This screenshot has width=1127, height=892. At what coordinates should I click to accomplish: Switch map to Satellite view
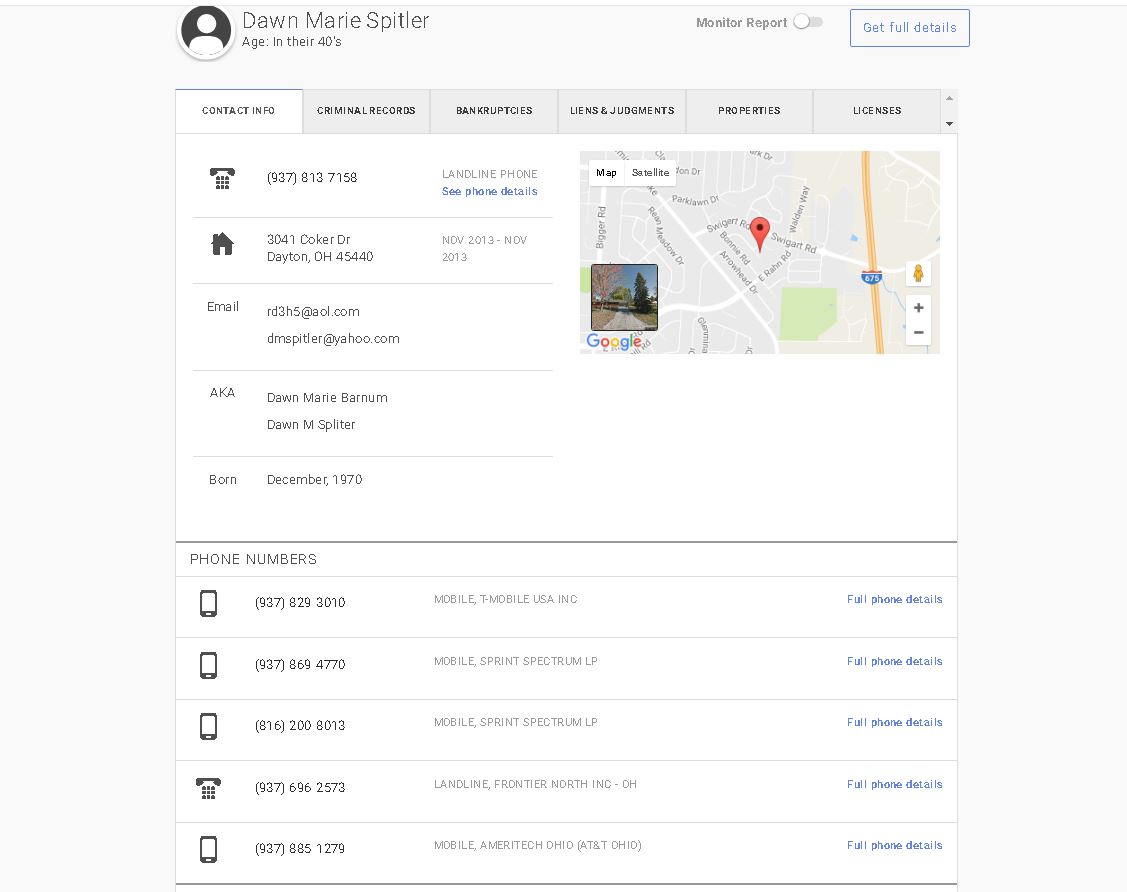pos(650,173)
